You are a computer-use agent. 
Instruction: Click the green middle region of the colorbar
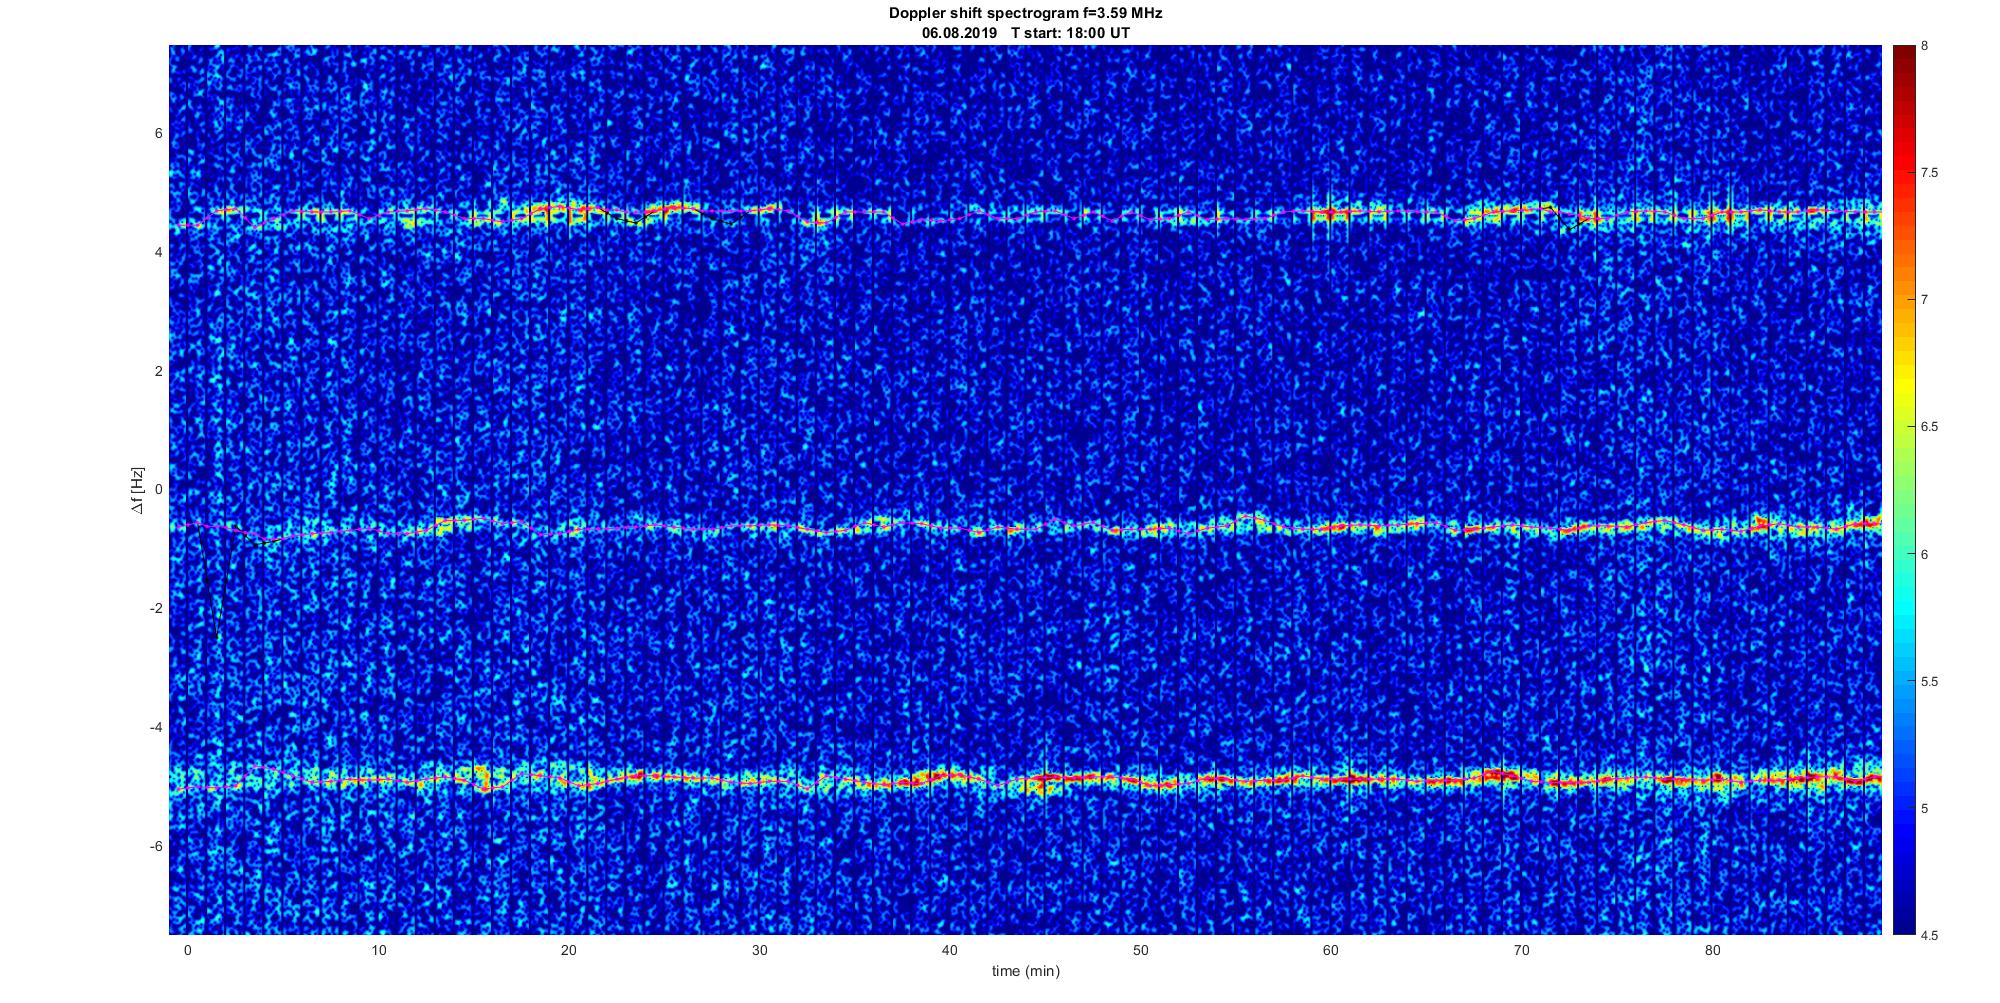1902,490
